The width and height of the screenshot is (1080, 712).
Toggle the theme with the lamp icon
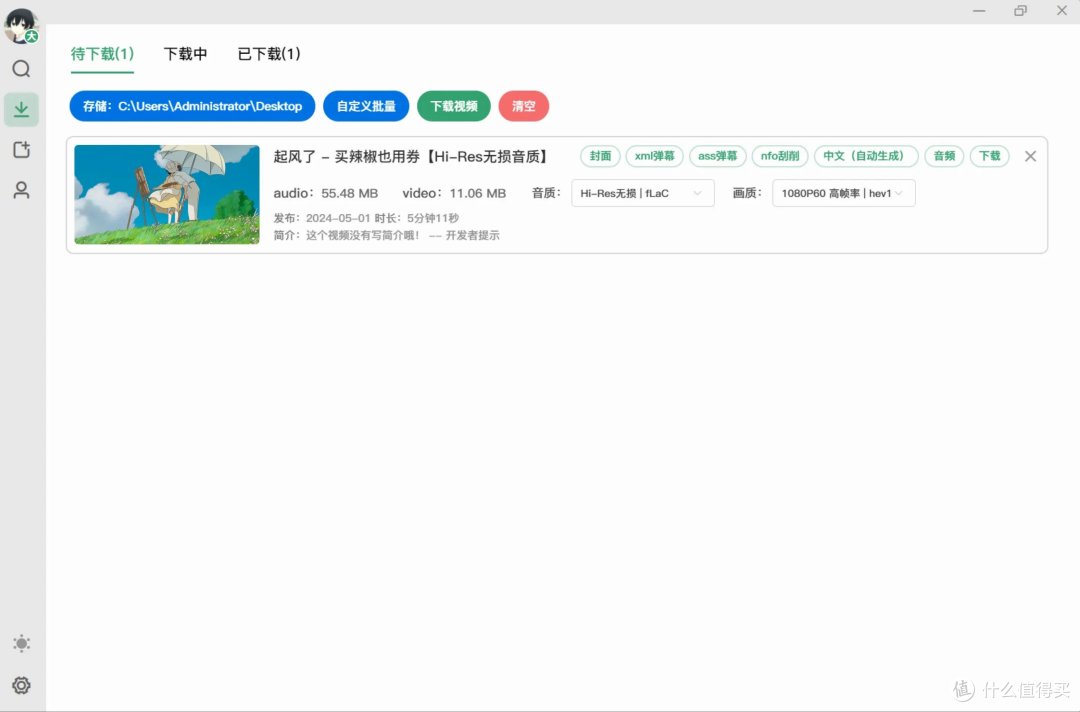tap(21, 643)
